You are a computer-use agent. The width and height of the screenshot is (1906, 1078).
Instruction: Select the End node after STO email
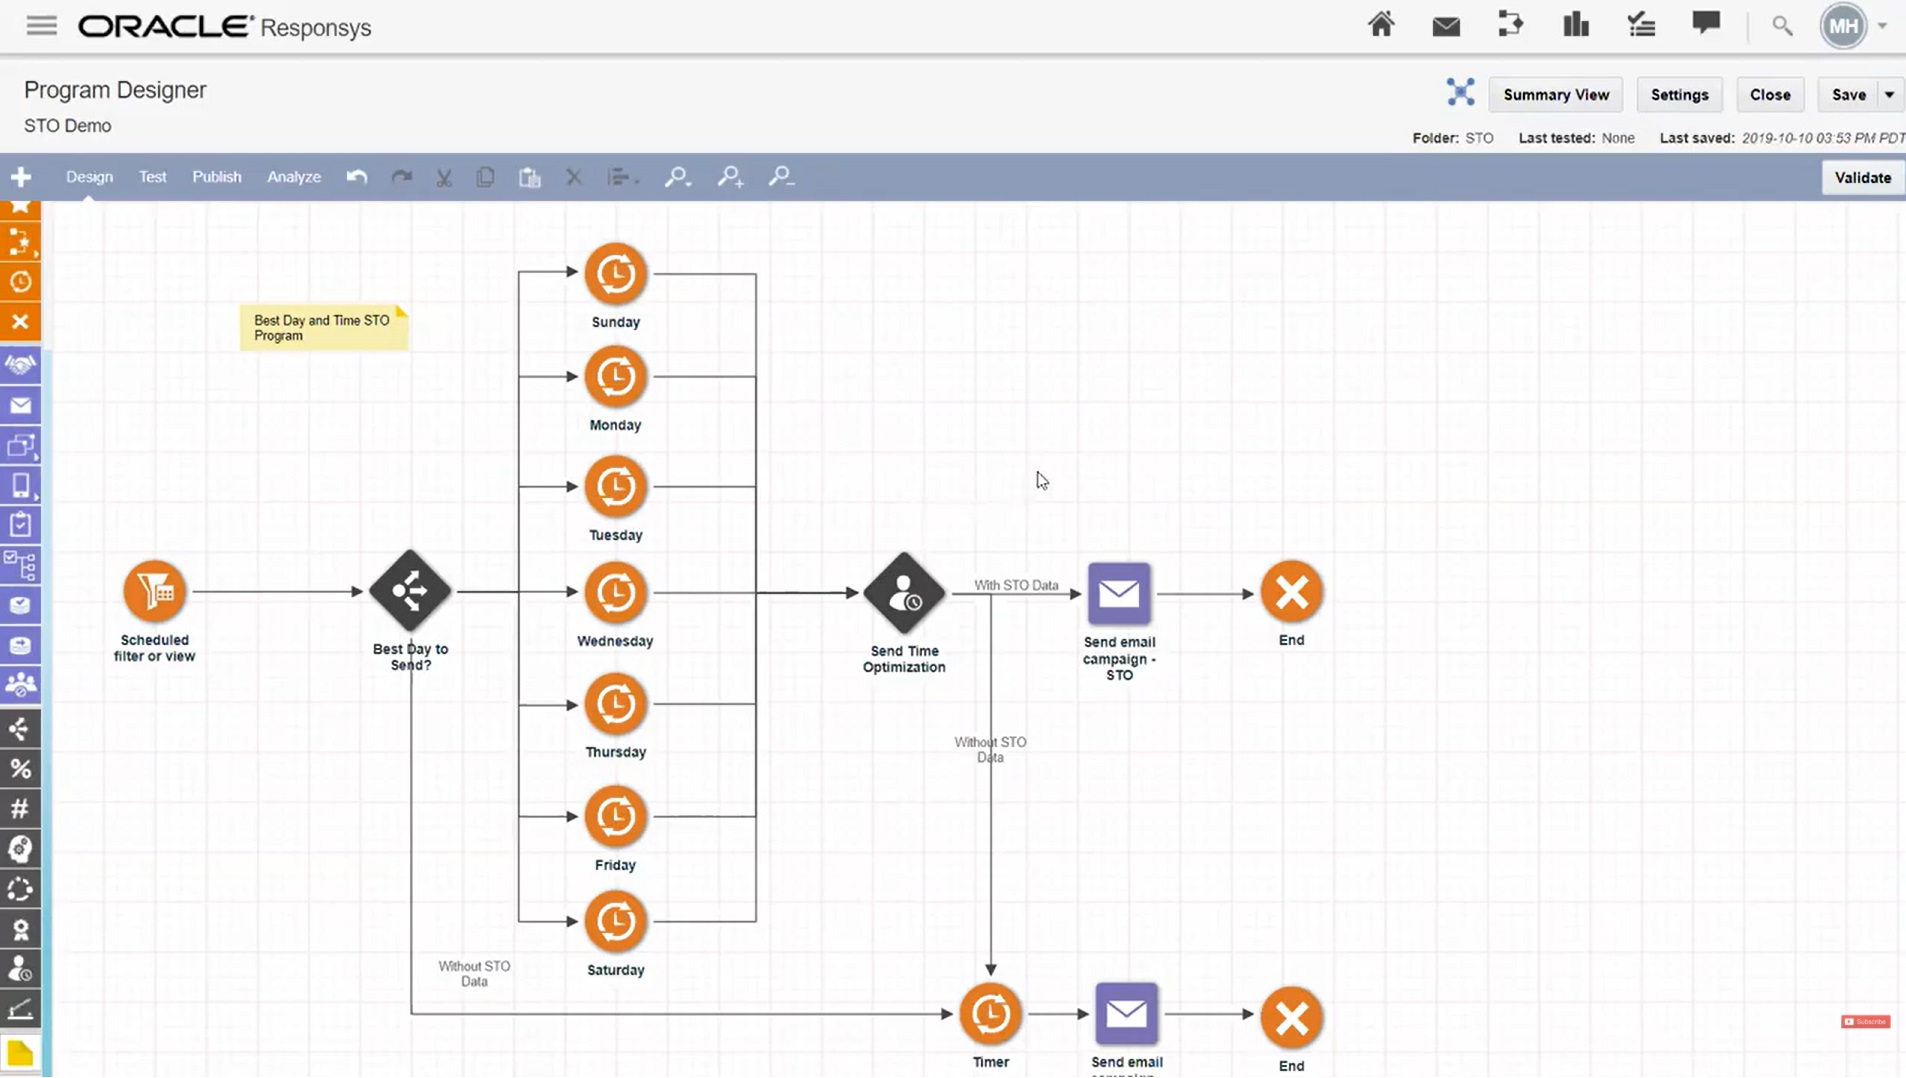(x=1291, y=592)
